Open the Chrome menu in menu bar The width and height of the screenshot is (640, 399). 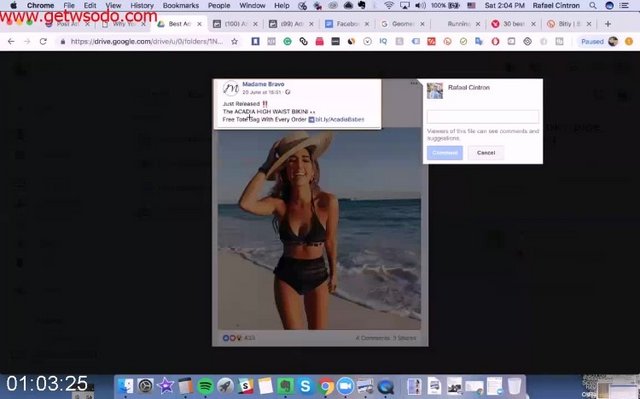coord(40,6)
